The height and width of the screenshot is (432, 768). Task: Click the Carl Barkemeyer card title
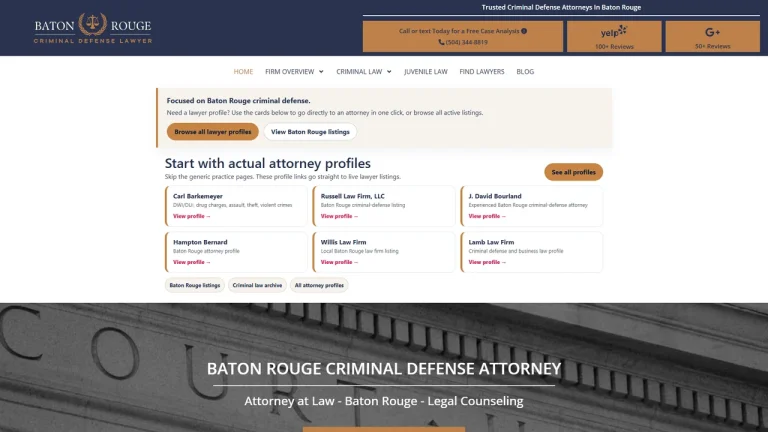198,196
